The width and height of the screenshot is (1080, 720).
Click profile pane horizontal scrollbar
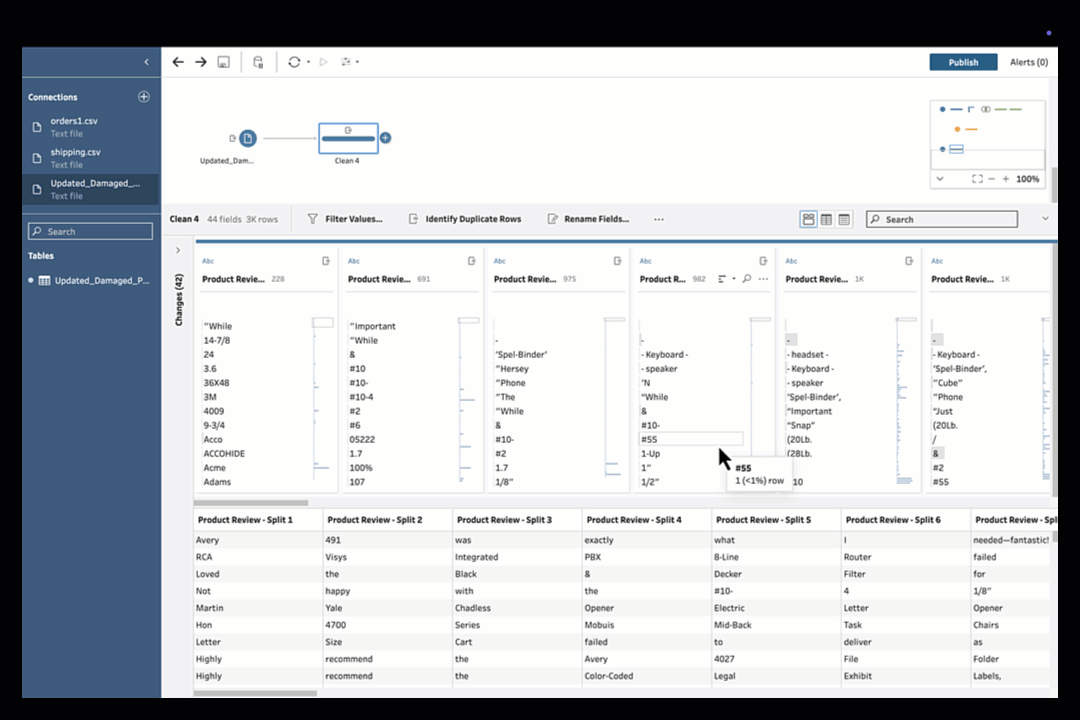251,502
